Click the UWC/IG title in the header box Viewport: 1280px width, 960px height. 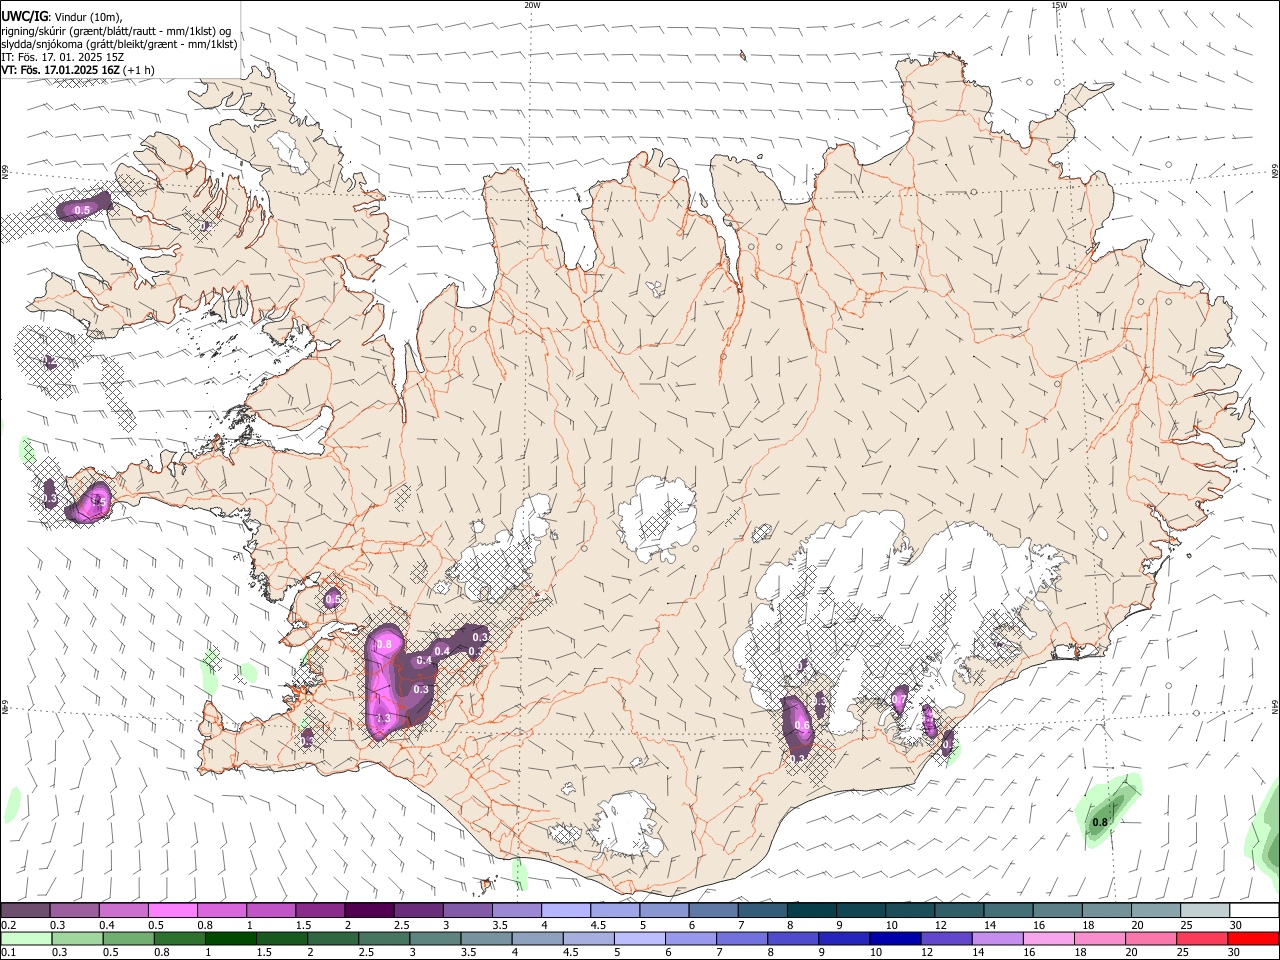click(24, 16)
